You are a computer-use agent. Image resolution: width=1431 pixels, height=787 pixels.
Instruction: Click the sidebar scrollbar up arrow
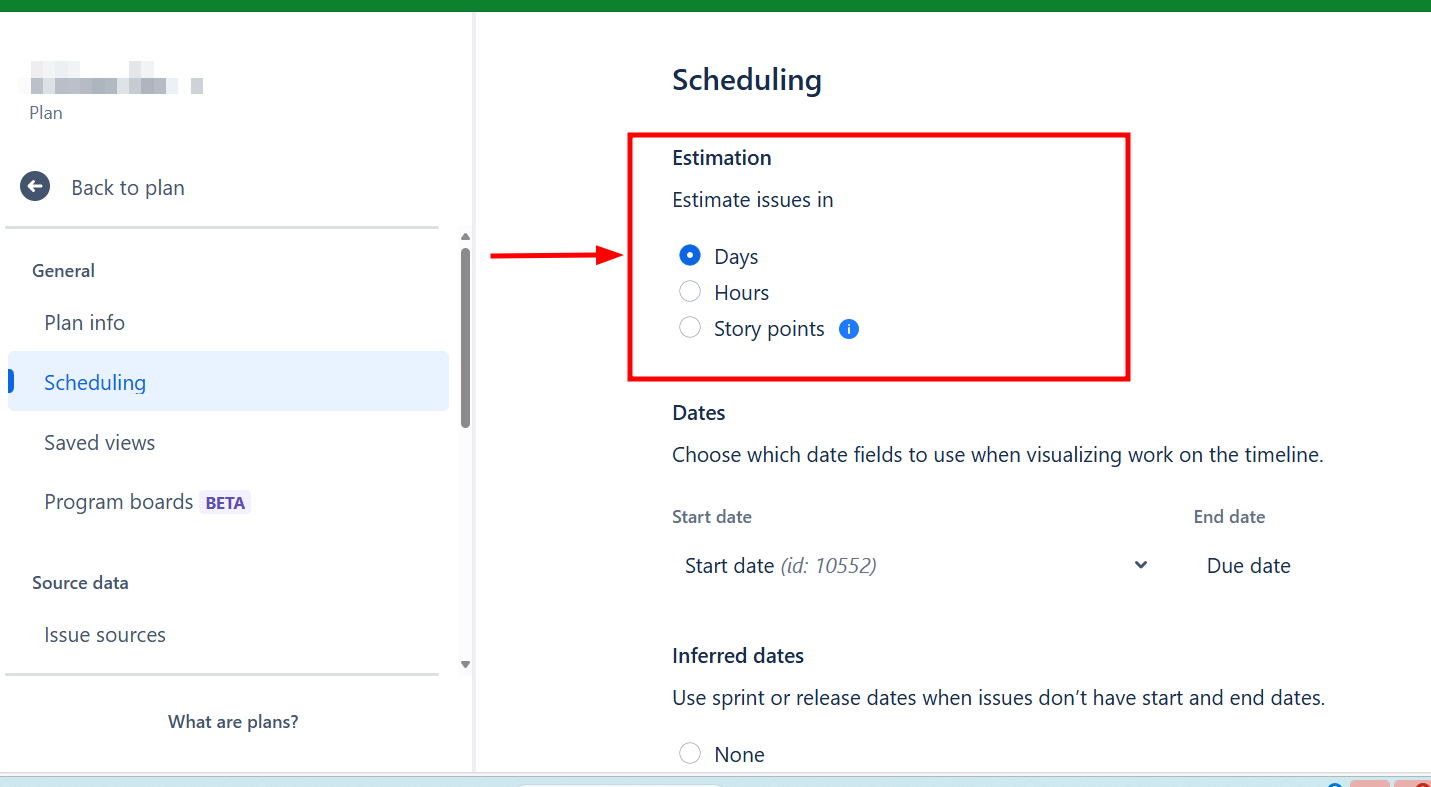pyautogui.click(x=465, y=237)
